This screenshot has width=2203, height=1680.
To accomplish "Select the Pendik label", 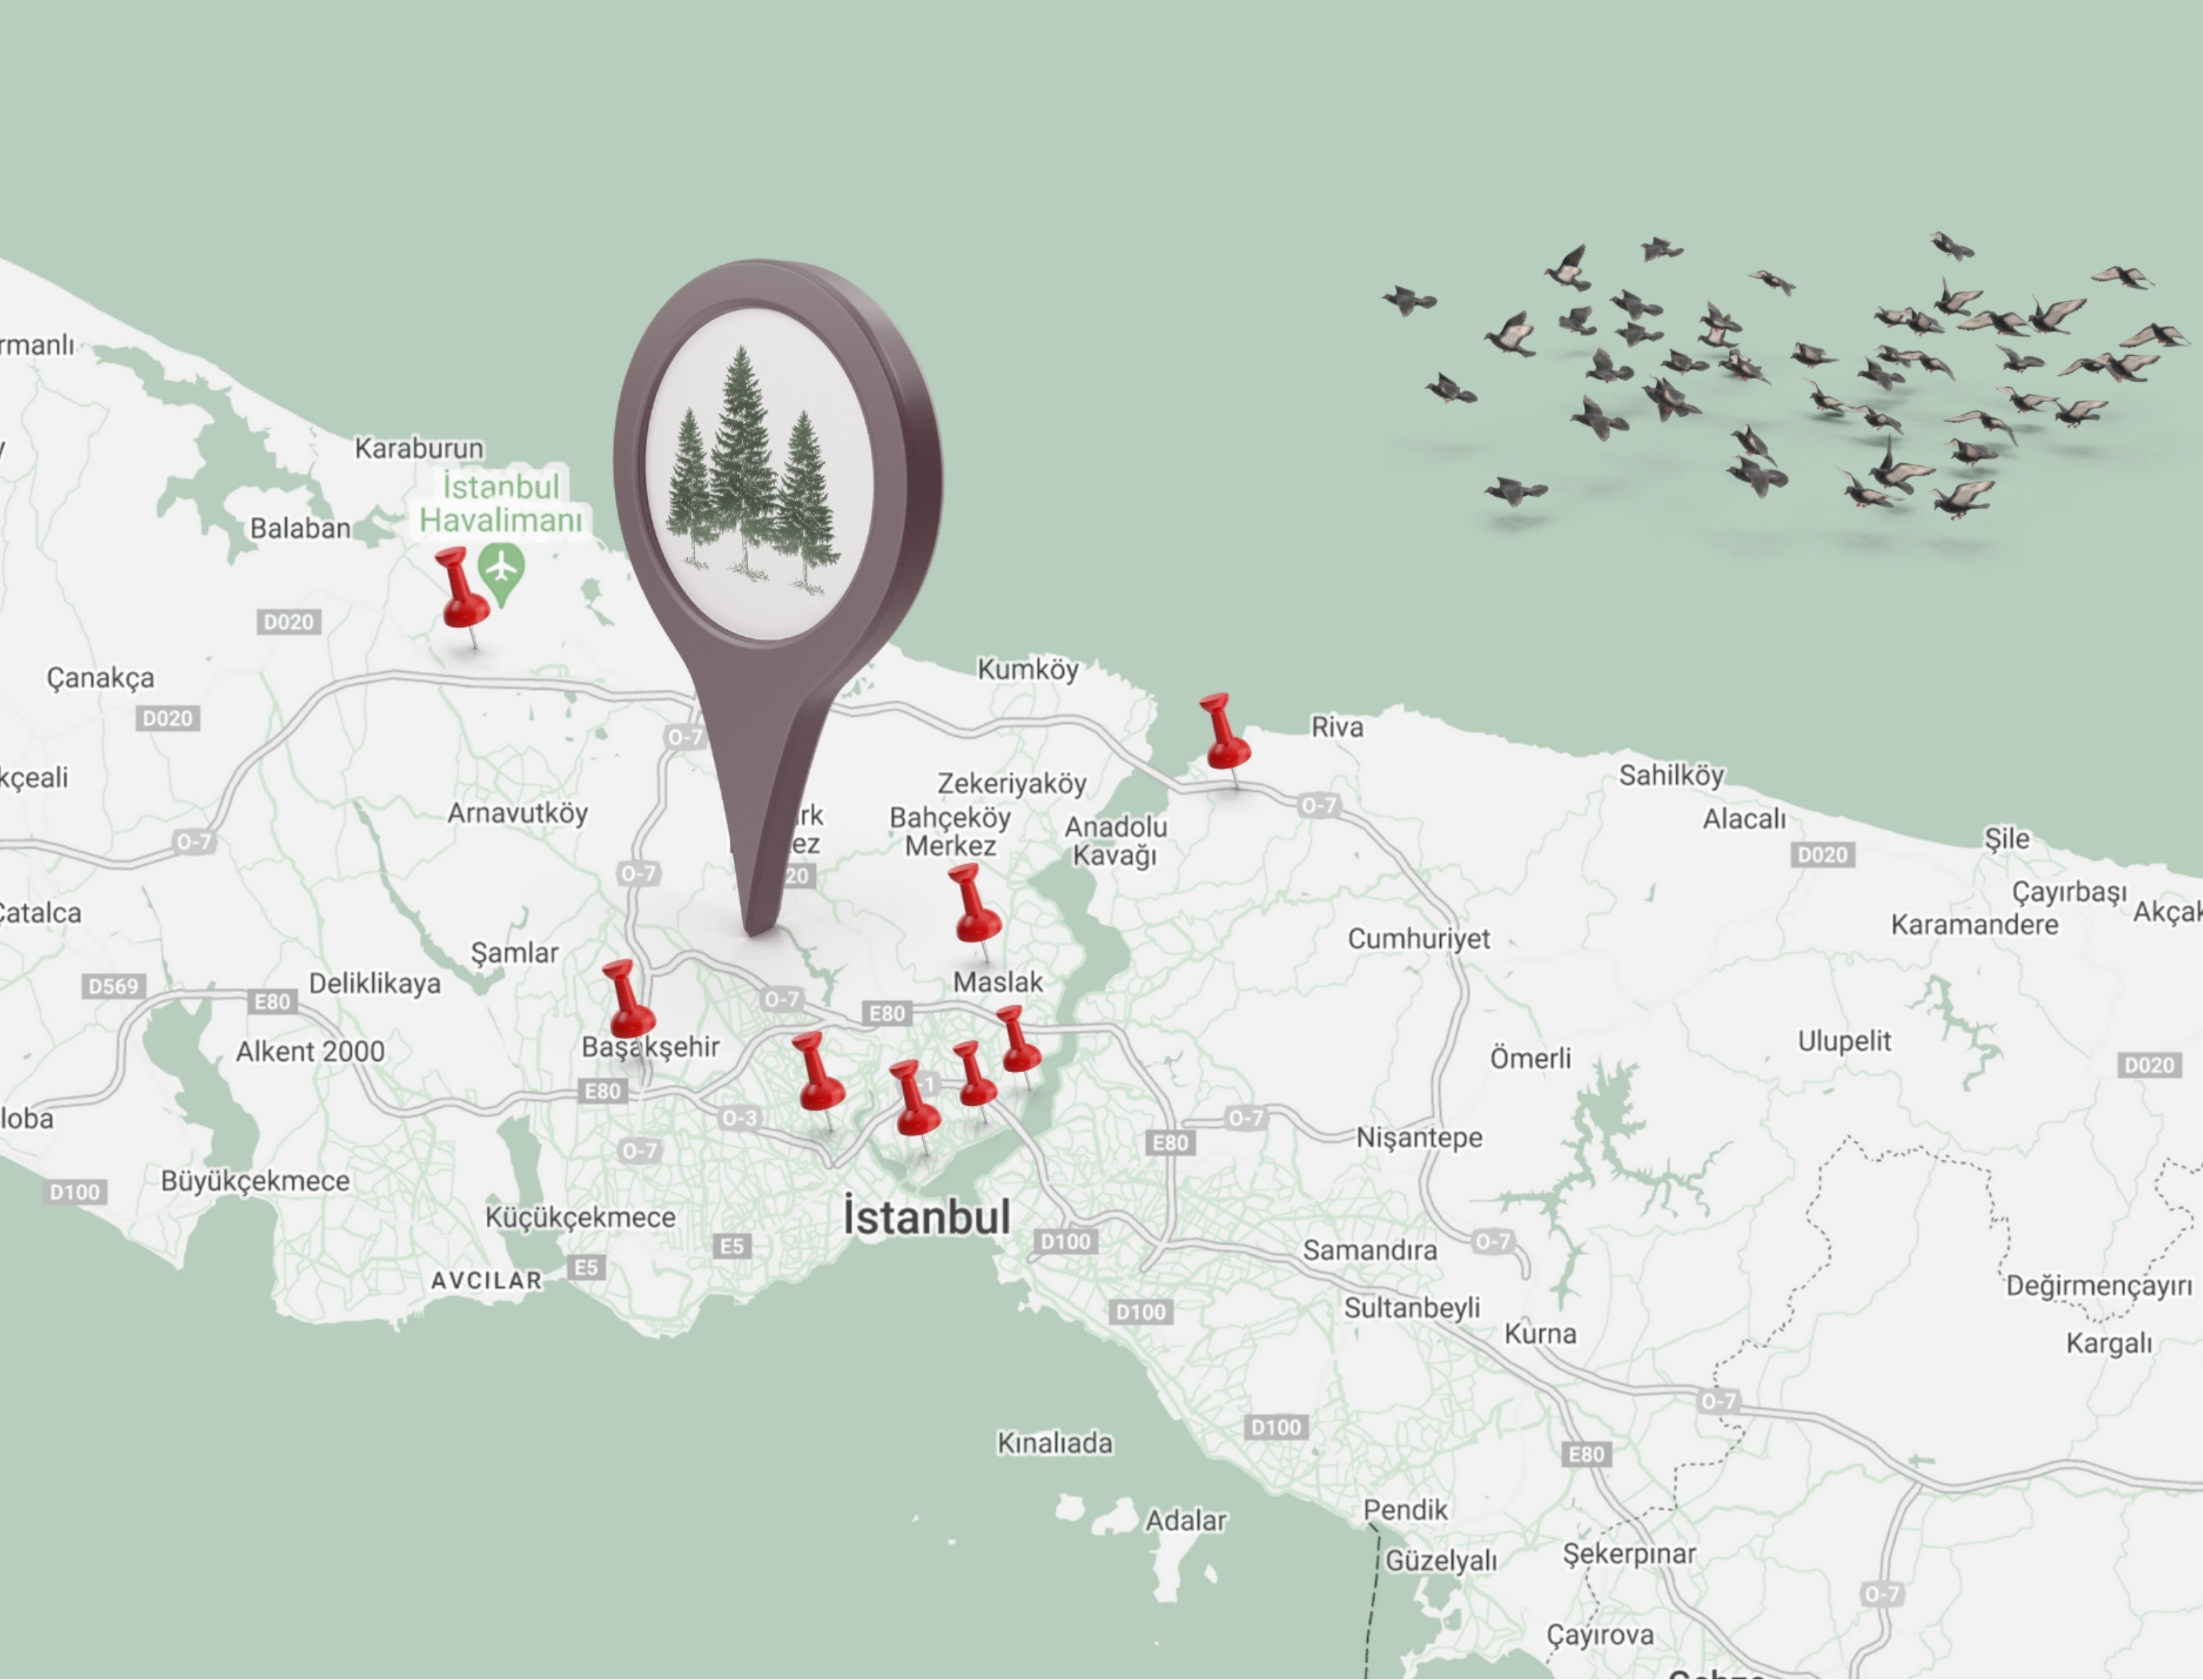I will coord(1405,1509).
